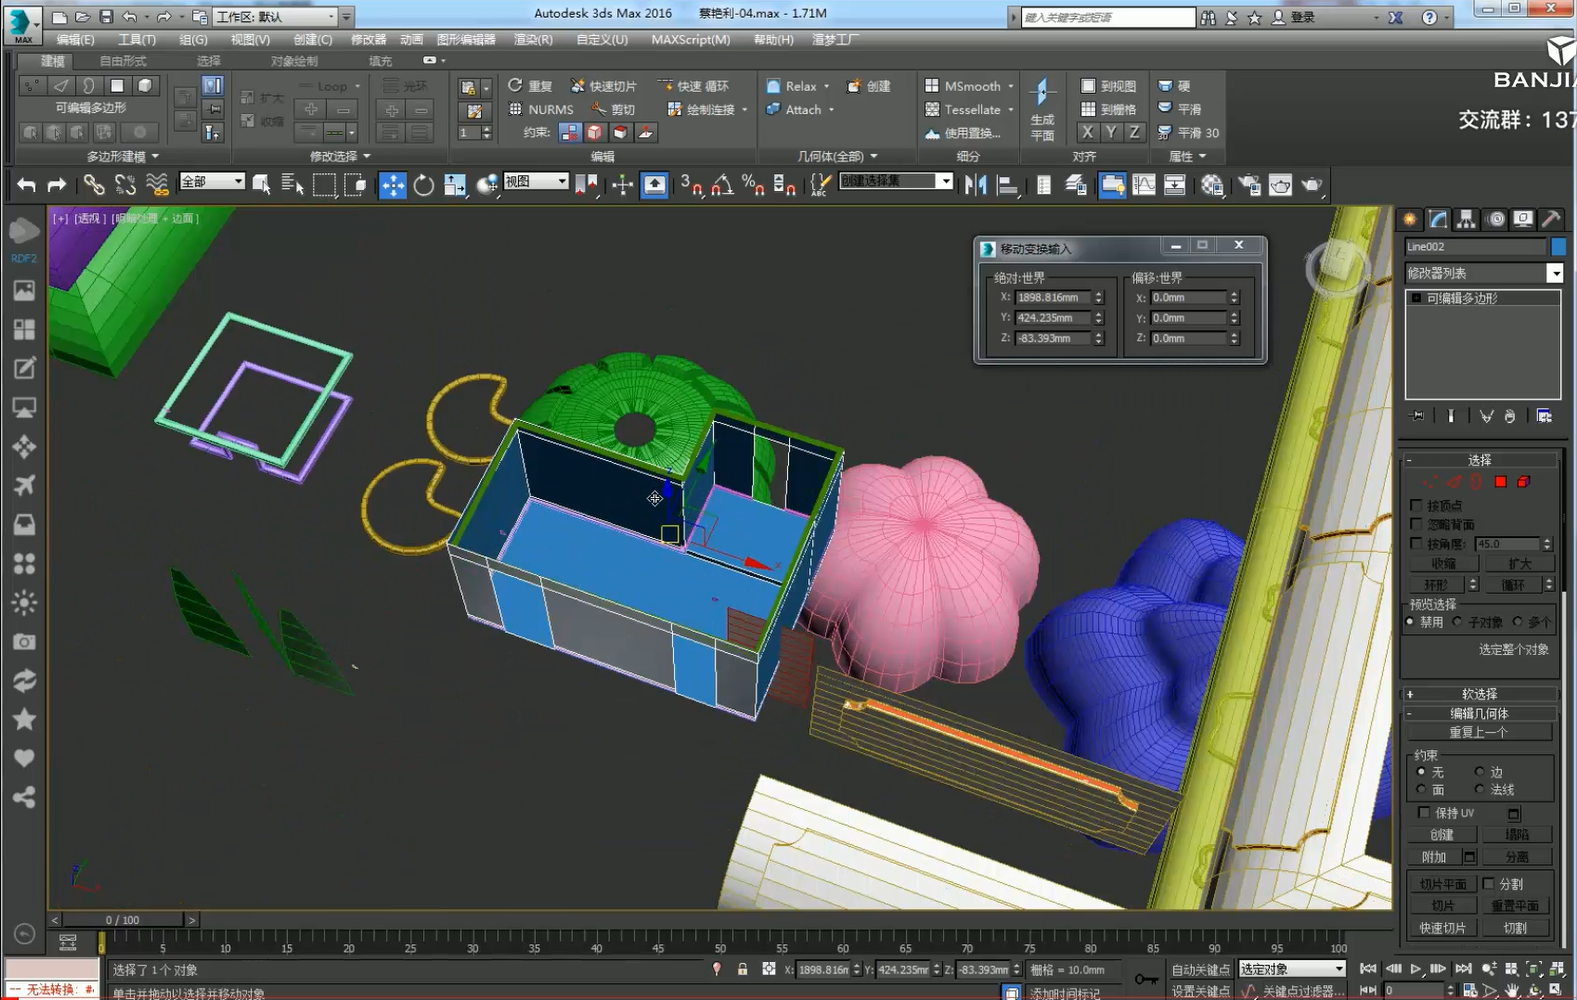Image resolution: width=1577 pixels, height=1000 pixels.
Task: Select the Move tool in main toolbar
Action: [393, 185]
